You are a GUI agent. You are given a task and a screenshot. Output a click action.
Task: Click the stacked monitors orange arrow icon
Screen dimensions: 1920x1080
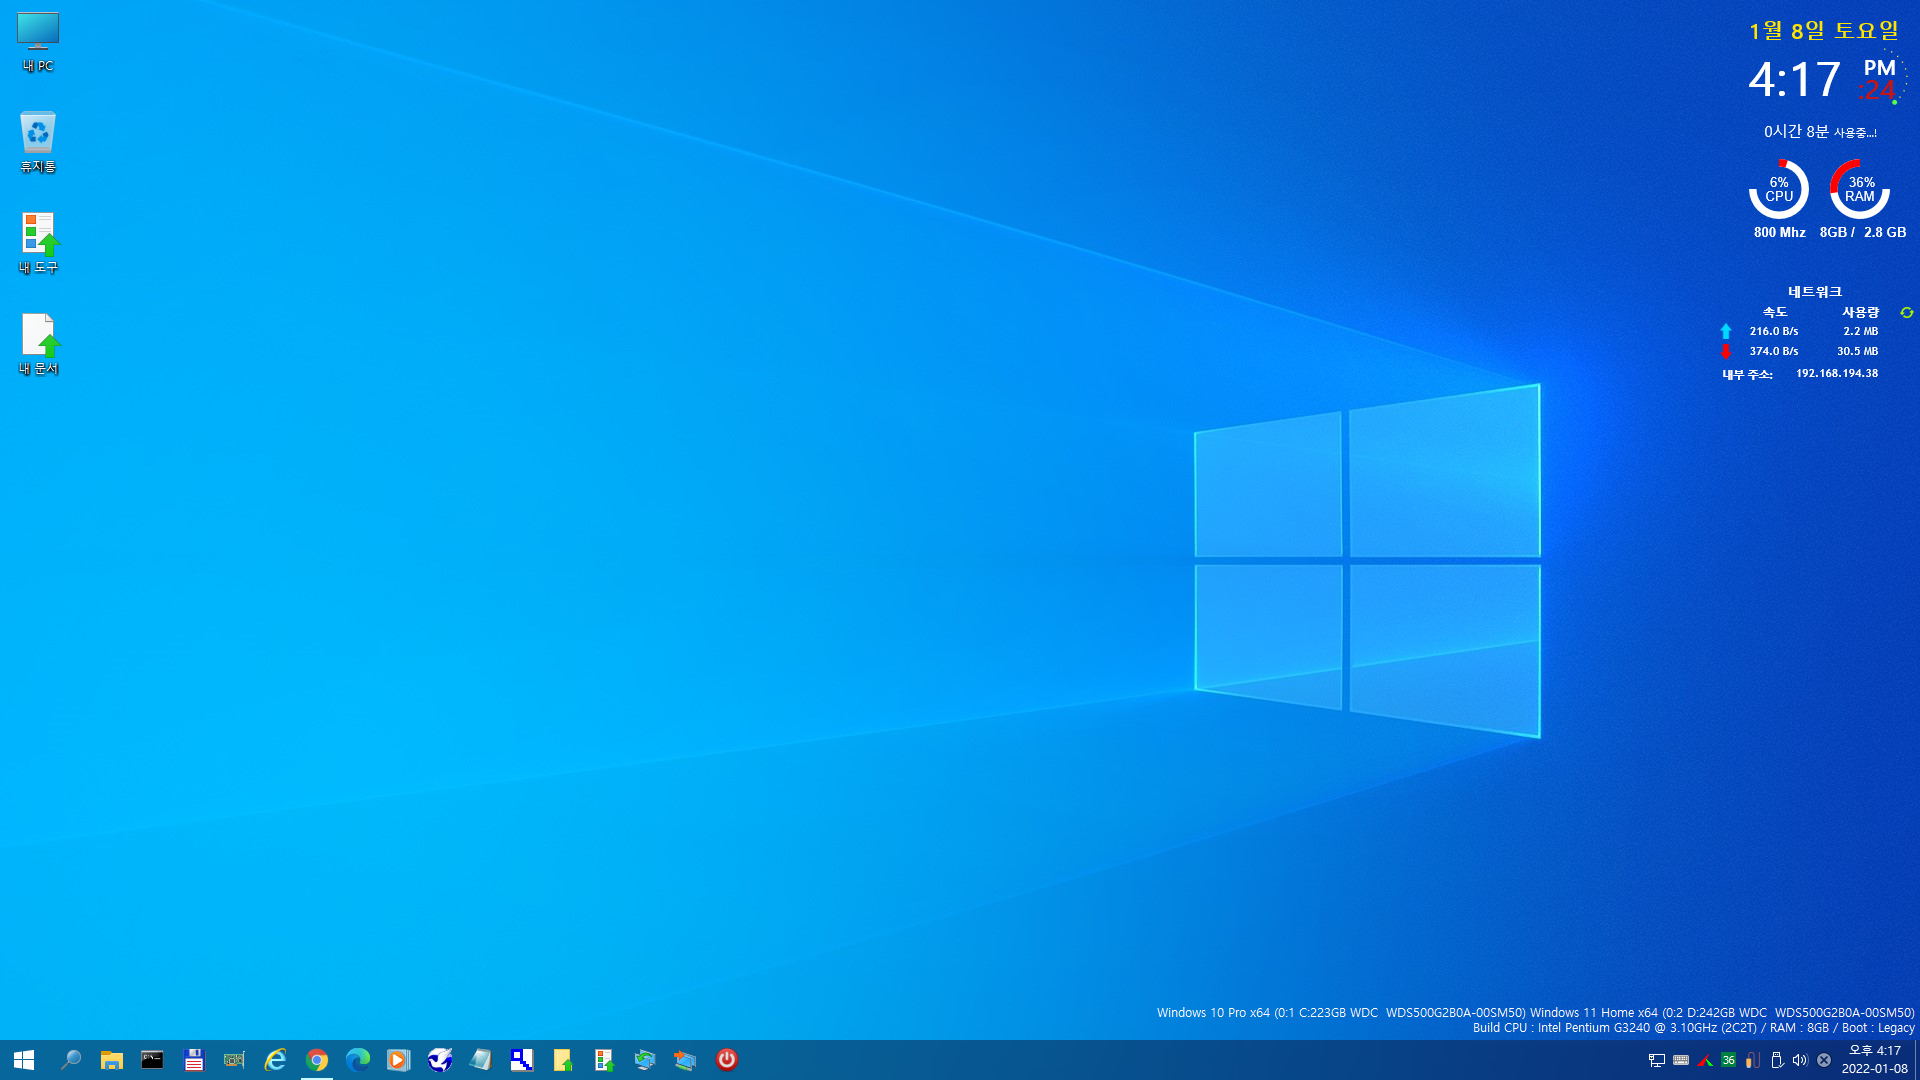[685, 1060]
